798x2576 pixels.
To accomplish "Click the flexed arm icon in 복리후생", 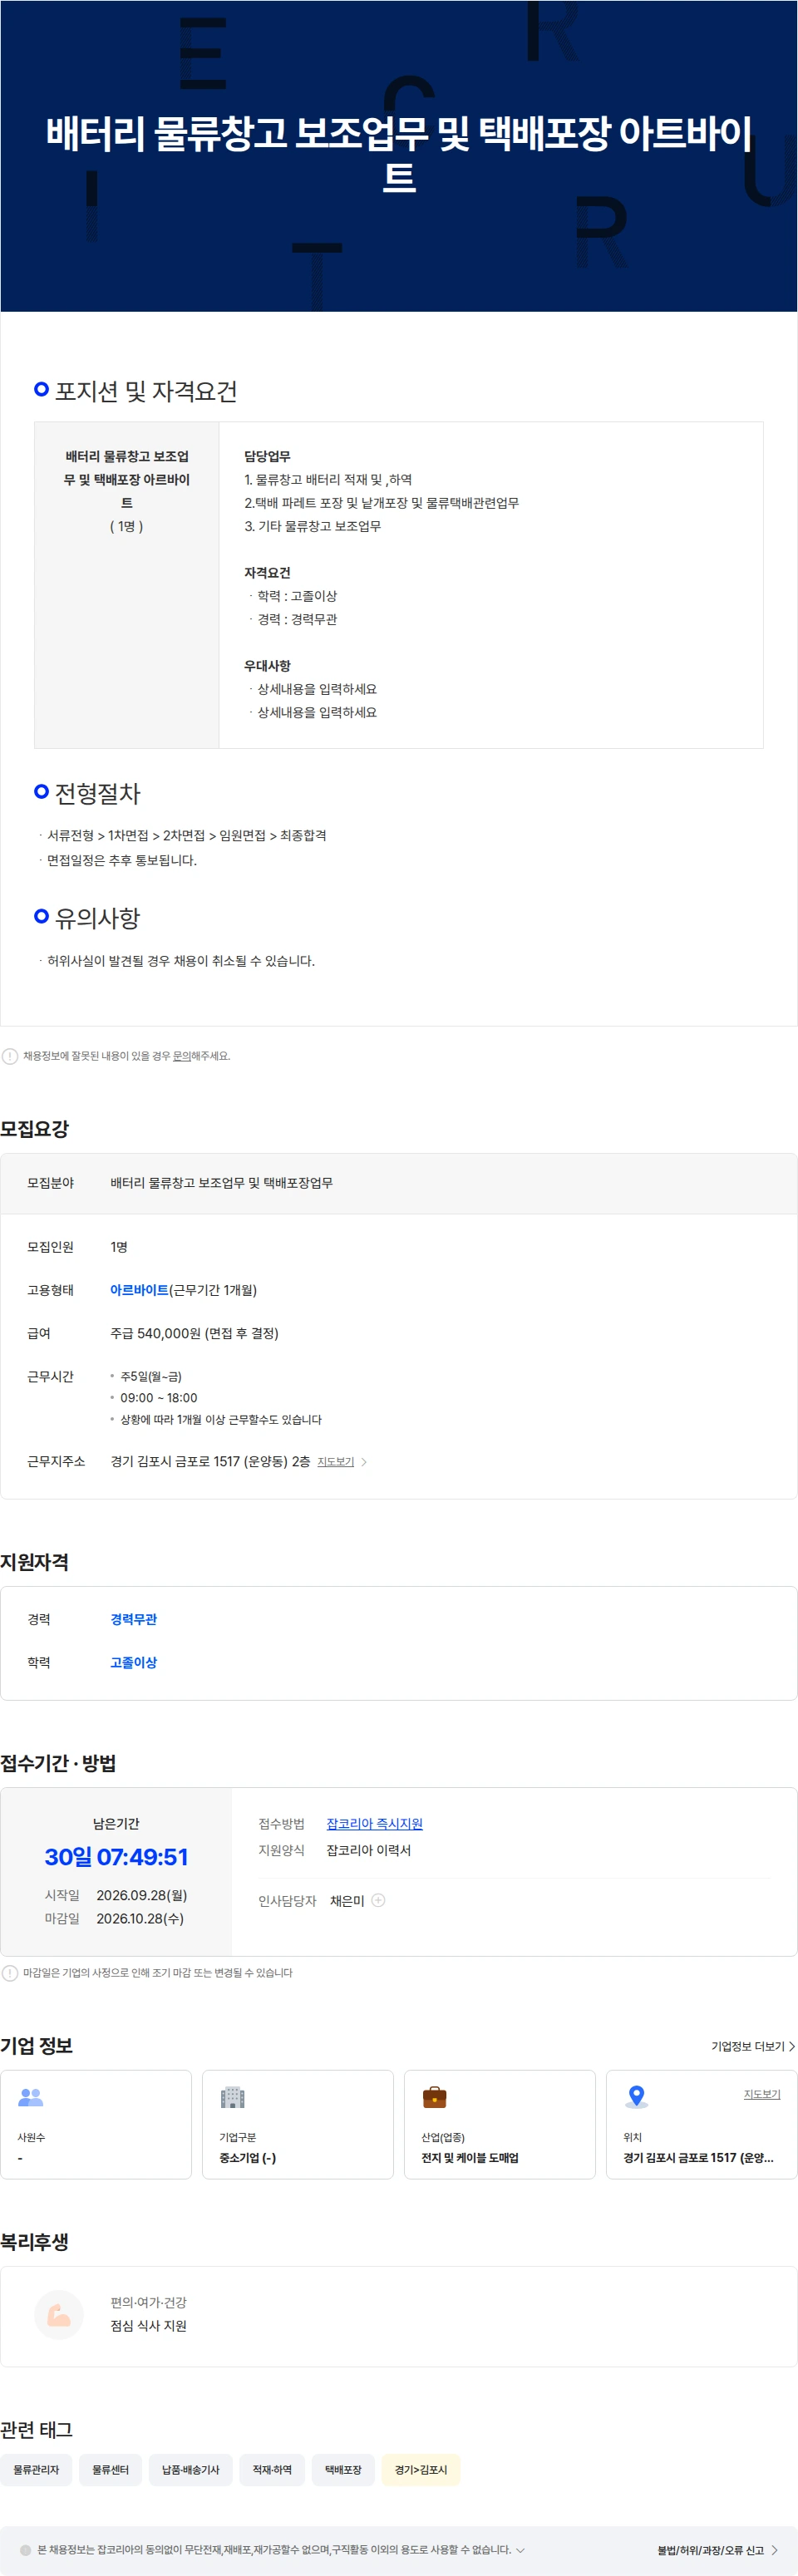I will pyautogui.click(x=59, y=2313).
